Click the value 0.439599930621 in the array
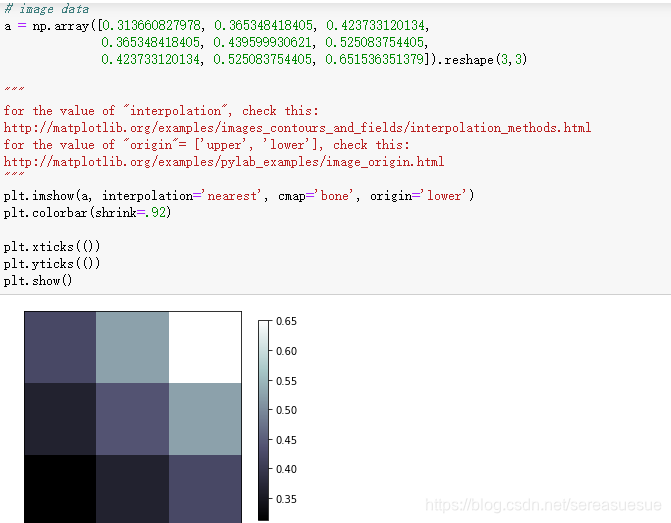Screen dimensions: 671x523 (262, 42)
